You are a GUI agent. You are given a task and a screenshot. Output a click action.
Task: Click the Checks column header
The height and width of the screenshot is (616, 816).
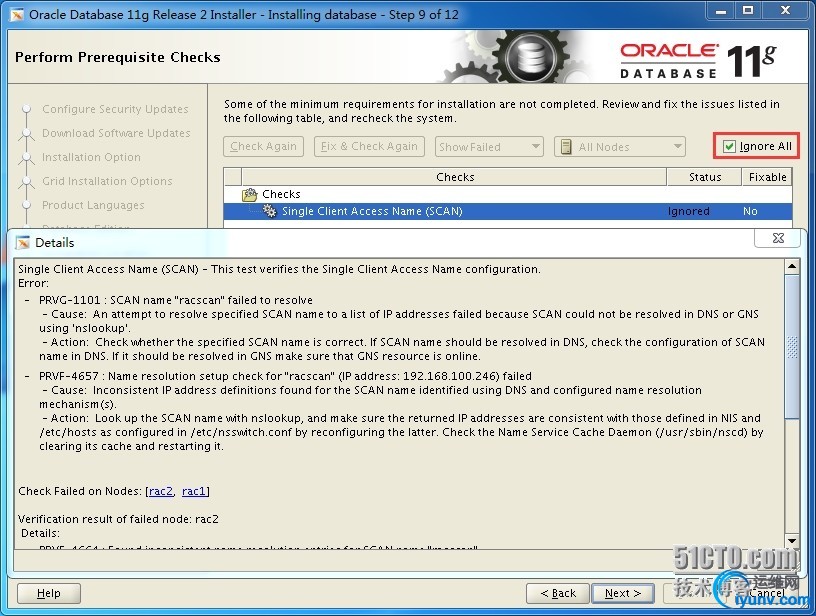pos(454,177)
